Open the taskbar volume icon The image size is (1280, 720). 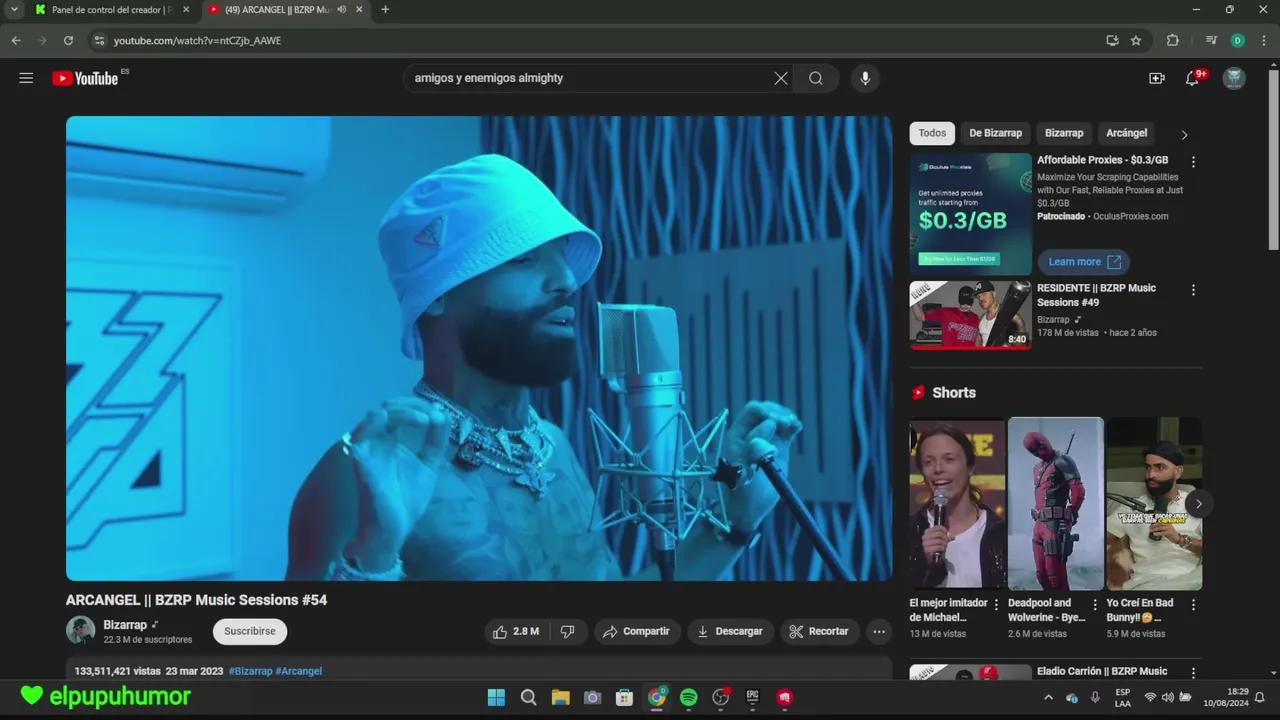point(1167,697)
